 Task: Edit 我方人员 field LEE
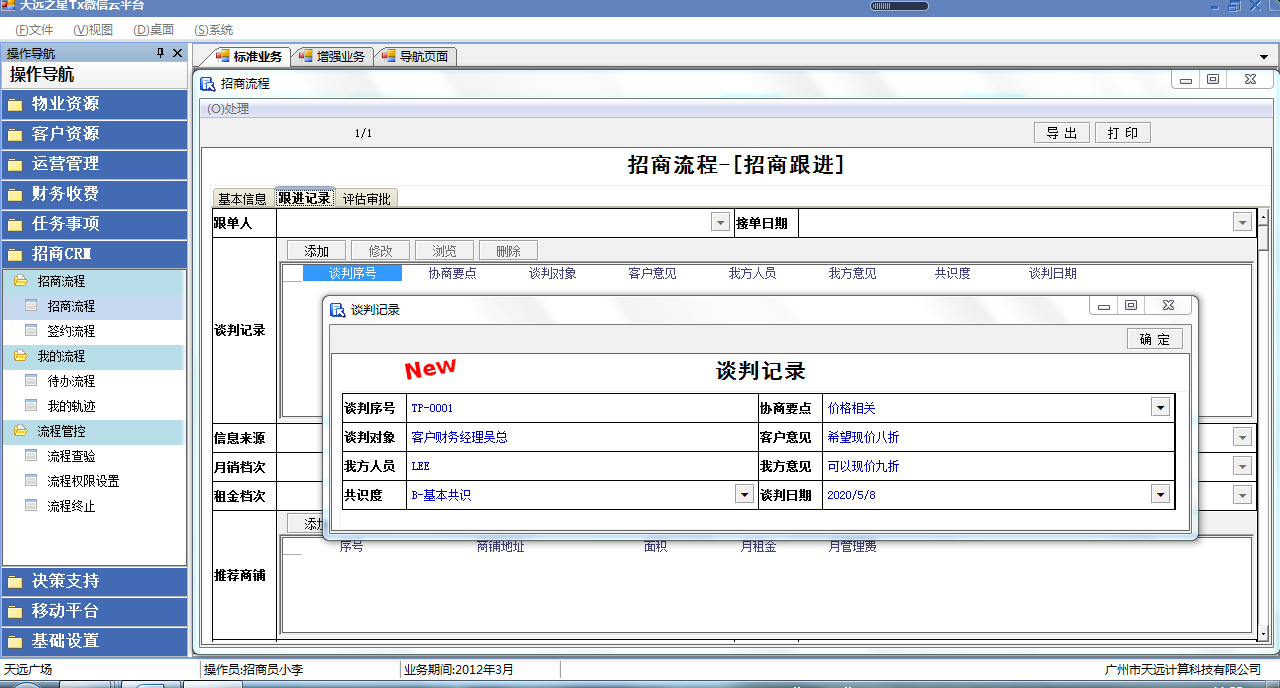pyautogui.click(x=581, y=466)
